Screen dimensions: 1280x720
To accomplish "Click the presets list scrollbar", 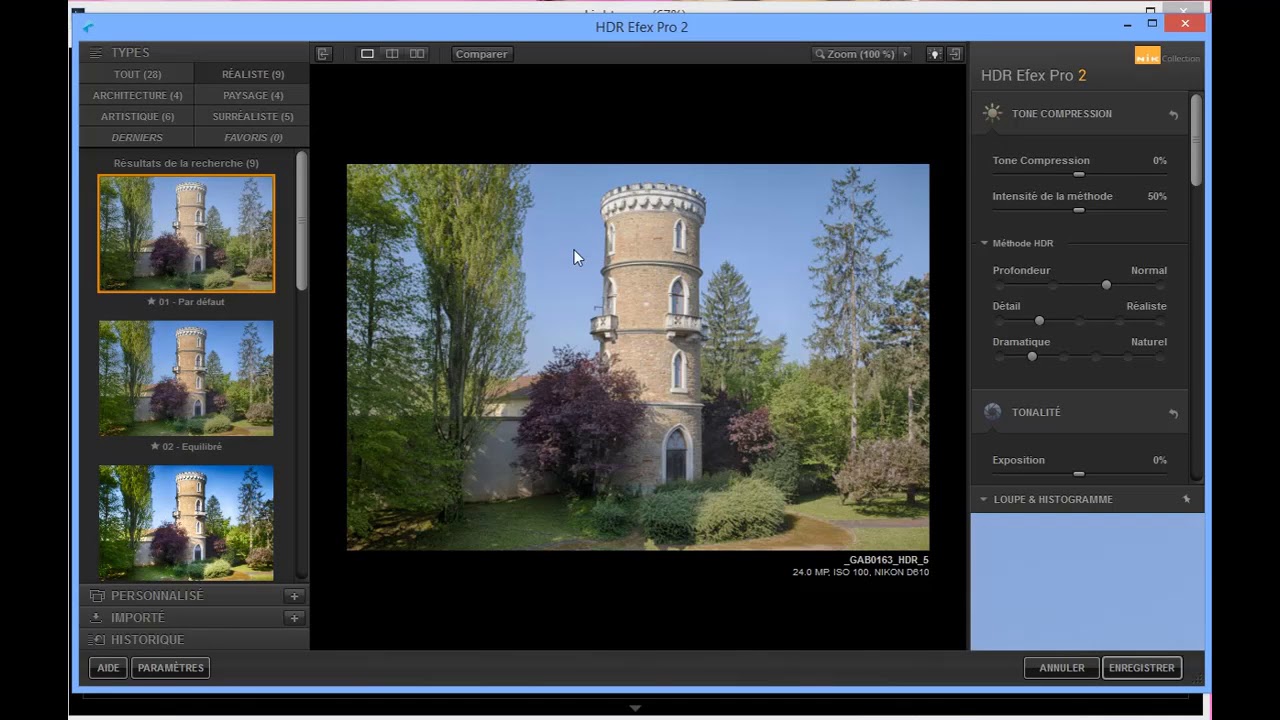I will click(301, 220).
